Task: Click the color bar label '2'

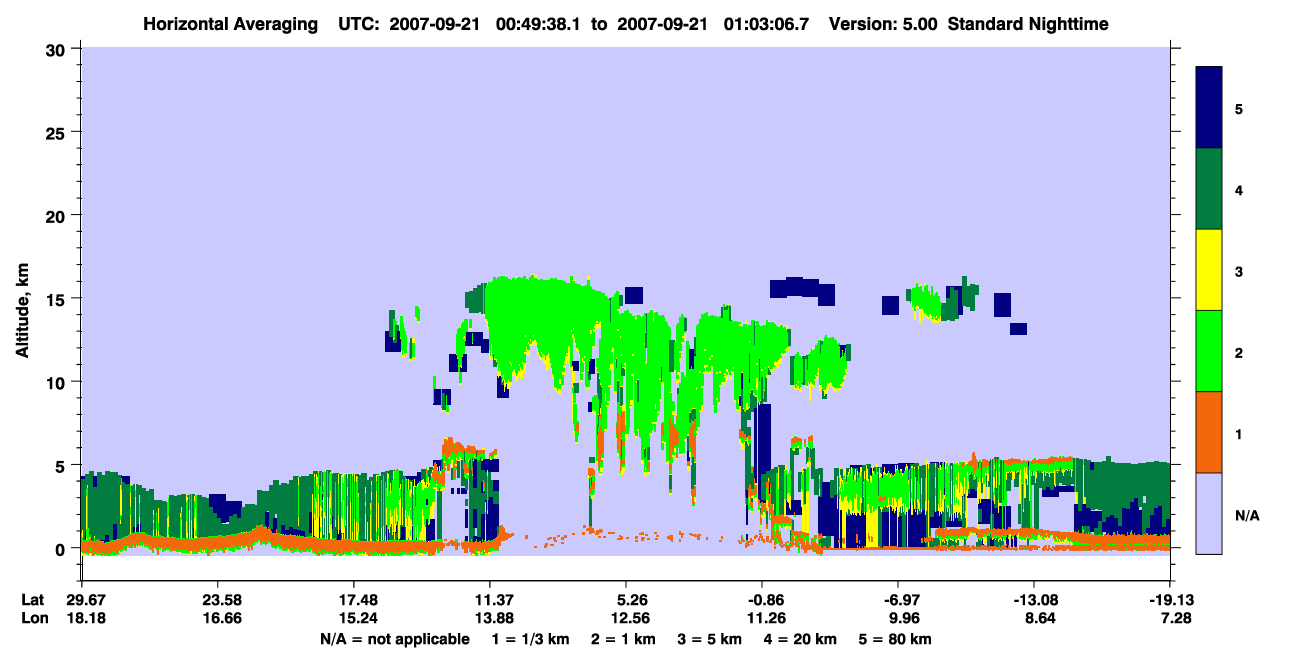Action: coord(1239,352)
